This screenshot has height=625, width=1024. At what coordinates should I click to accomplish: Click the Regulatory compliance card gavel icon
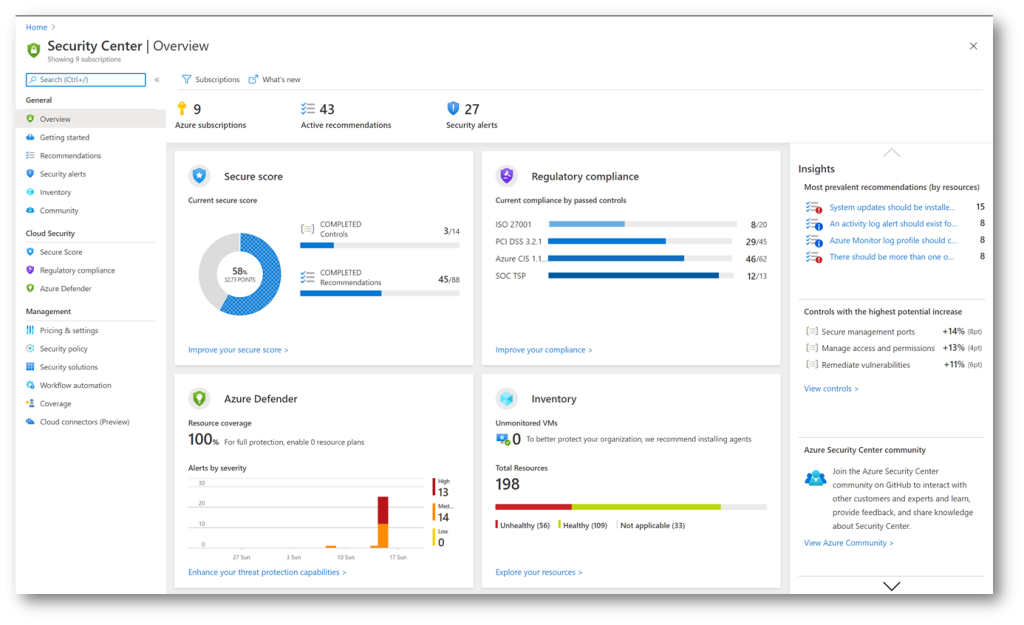click(x=506, y=176)
